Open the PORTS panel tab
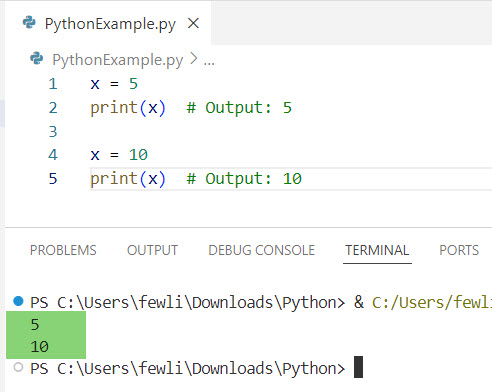Screen dimensions: 492x392 [x=459, y=250]
